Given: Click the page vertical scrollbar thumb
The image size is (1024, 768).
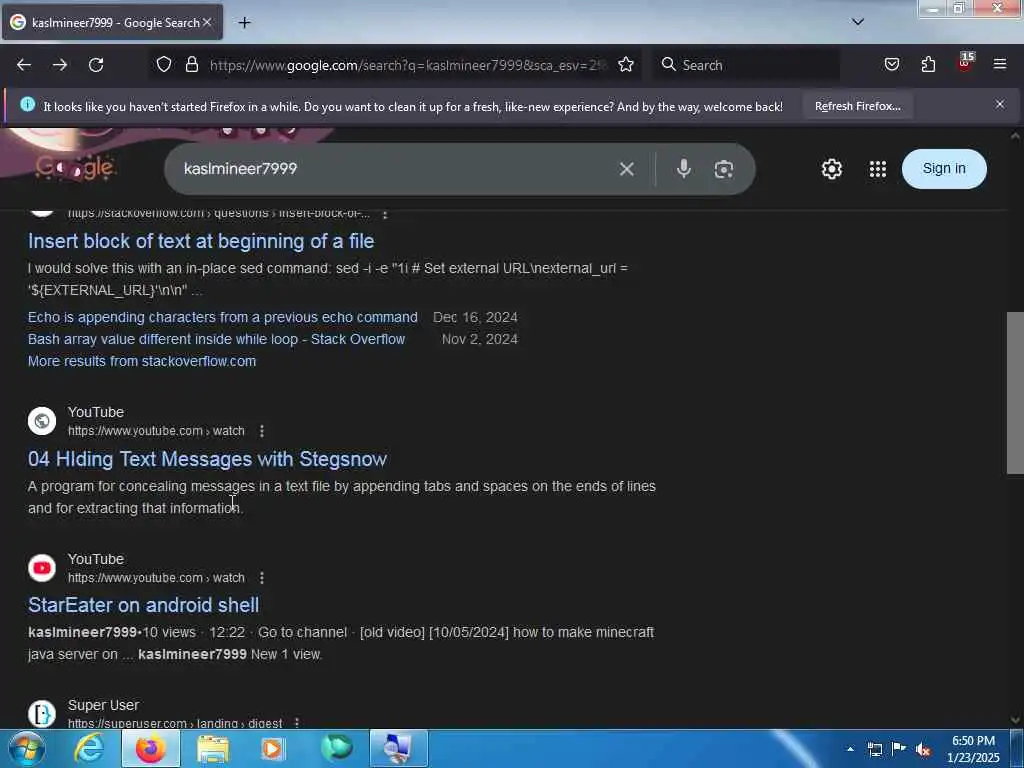Looking at the screenshot, I should click(1014, 392).
